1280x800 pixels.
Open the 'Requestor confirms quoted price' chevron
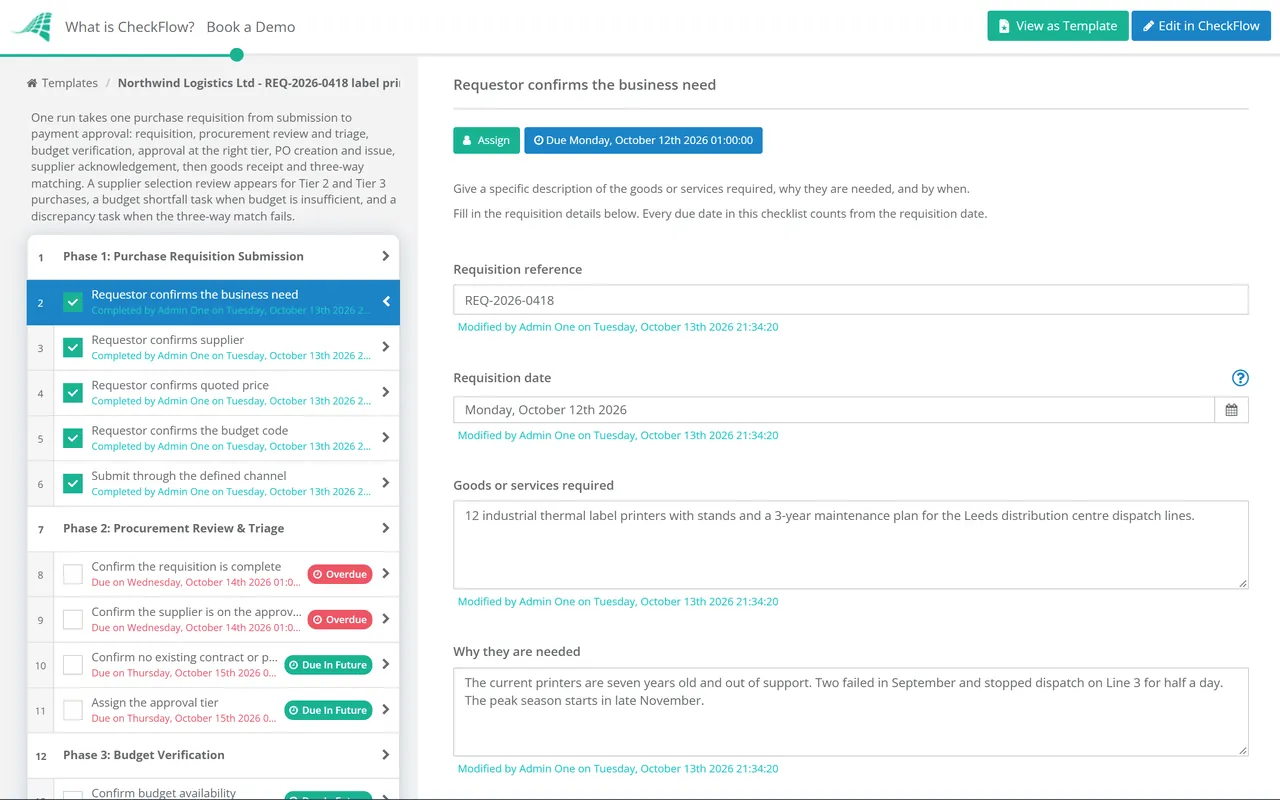pyautogui.click(x=386, y=393)
